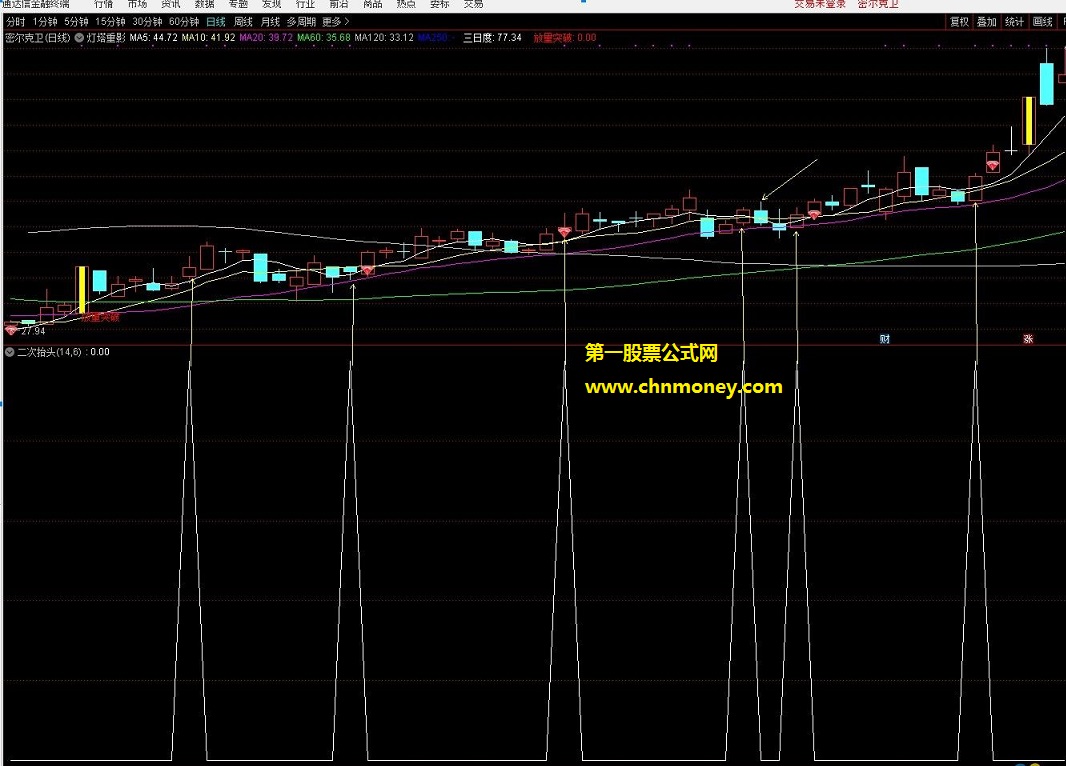
Task: Open the 数据 menu
Action: (205, 3)
